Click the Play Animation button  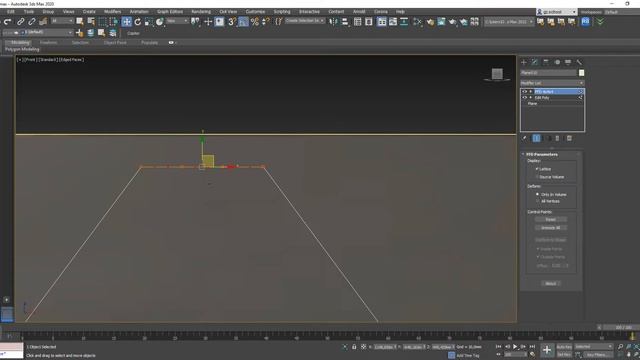(x=515, y=347)
